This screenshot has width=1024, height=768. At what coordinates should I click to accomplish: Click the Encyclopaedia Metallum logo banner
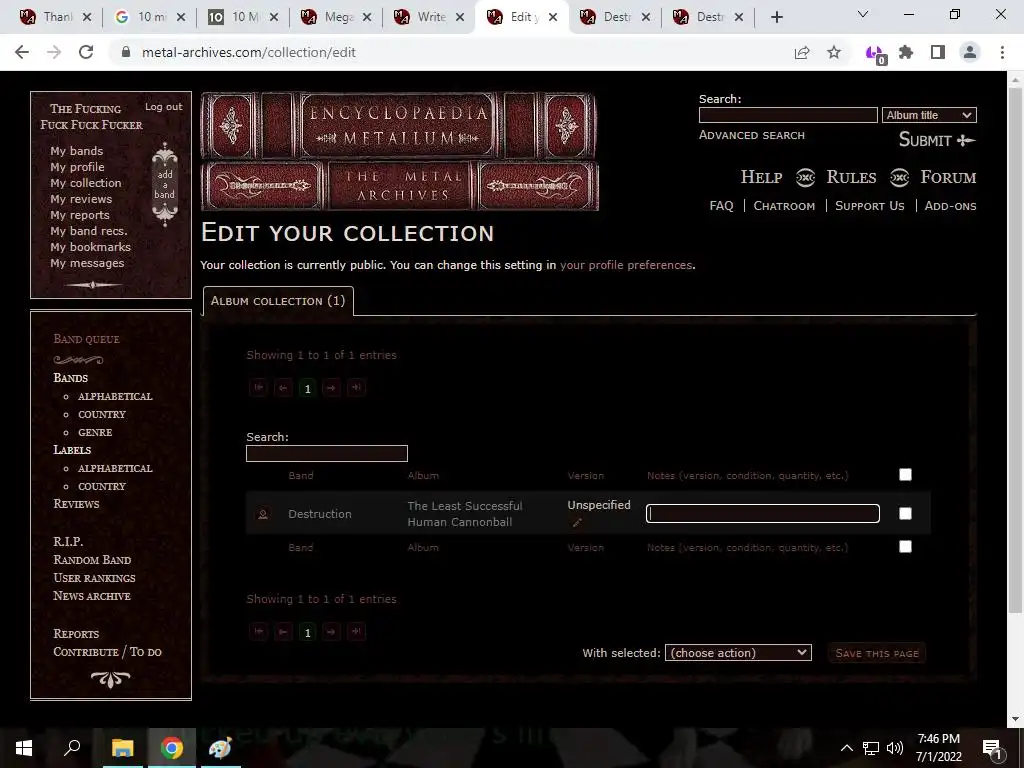point(400,151)
